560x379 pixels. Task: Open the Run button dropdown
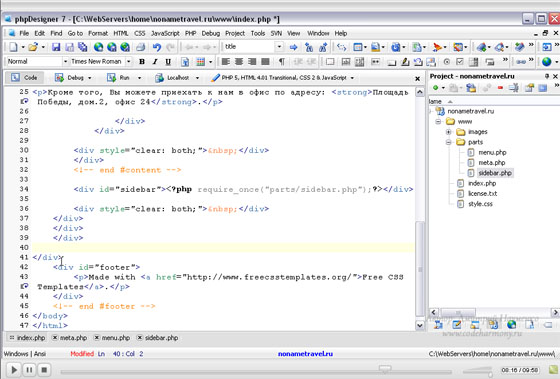pos(139,78)
